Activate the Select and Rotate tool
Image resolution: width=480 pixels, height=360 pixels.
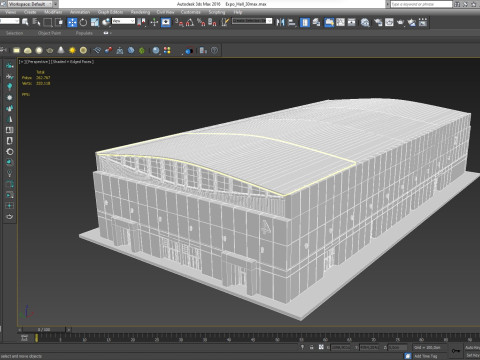pyautogui.click(x=83, y=22)
